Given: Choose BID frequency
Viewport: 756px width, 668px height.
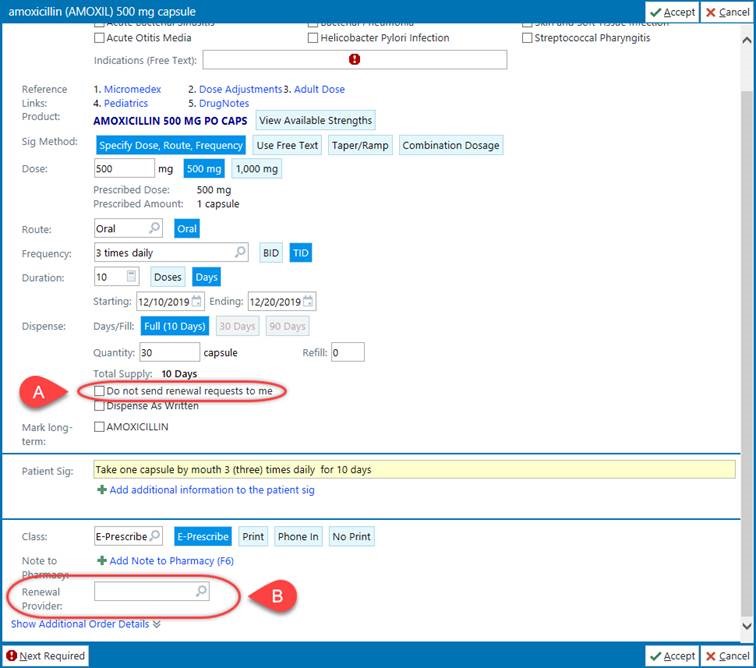Looking at the screenshot, I should pyautogui.click(x=271, y=253).
